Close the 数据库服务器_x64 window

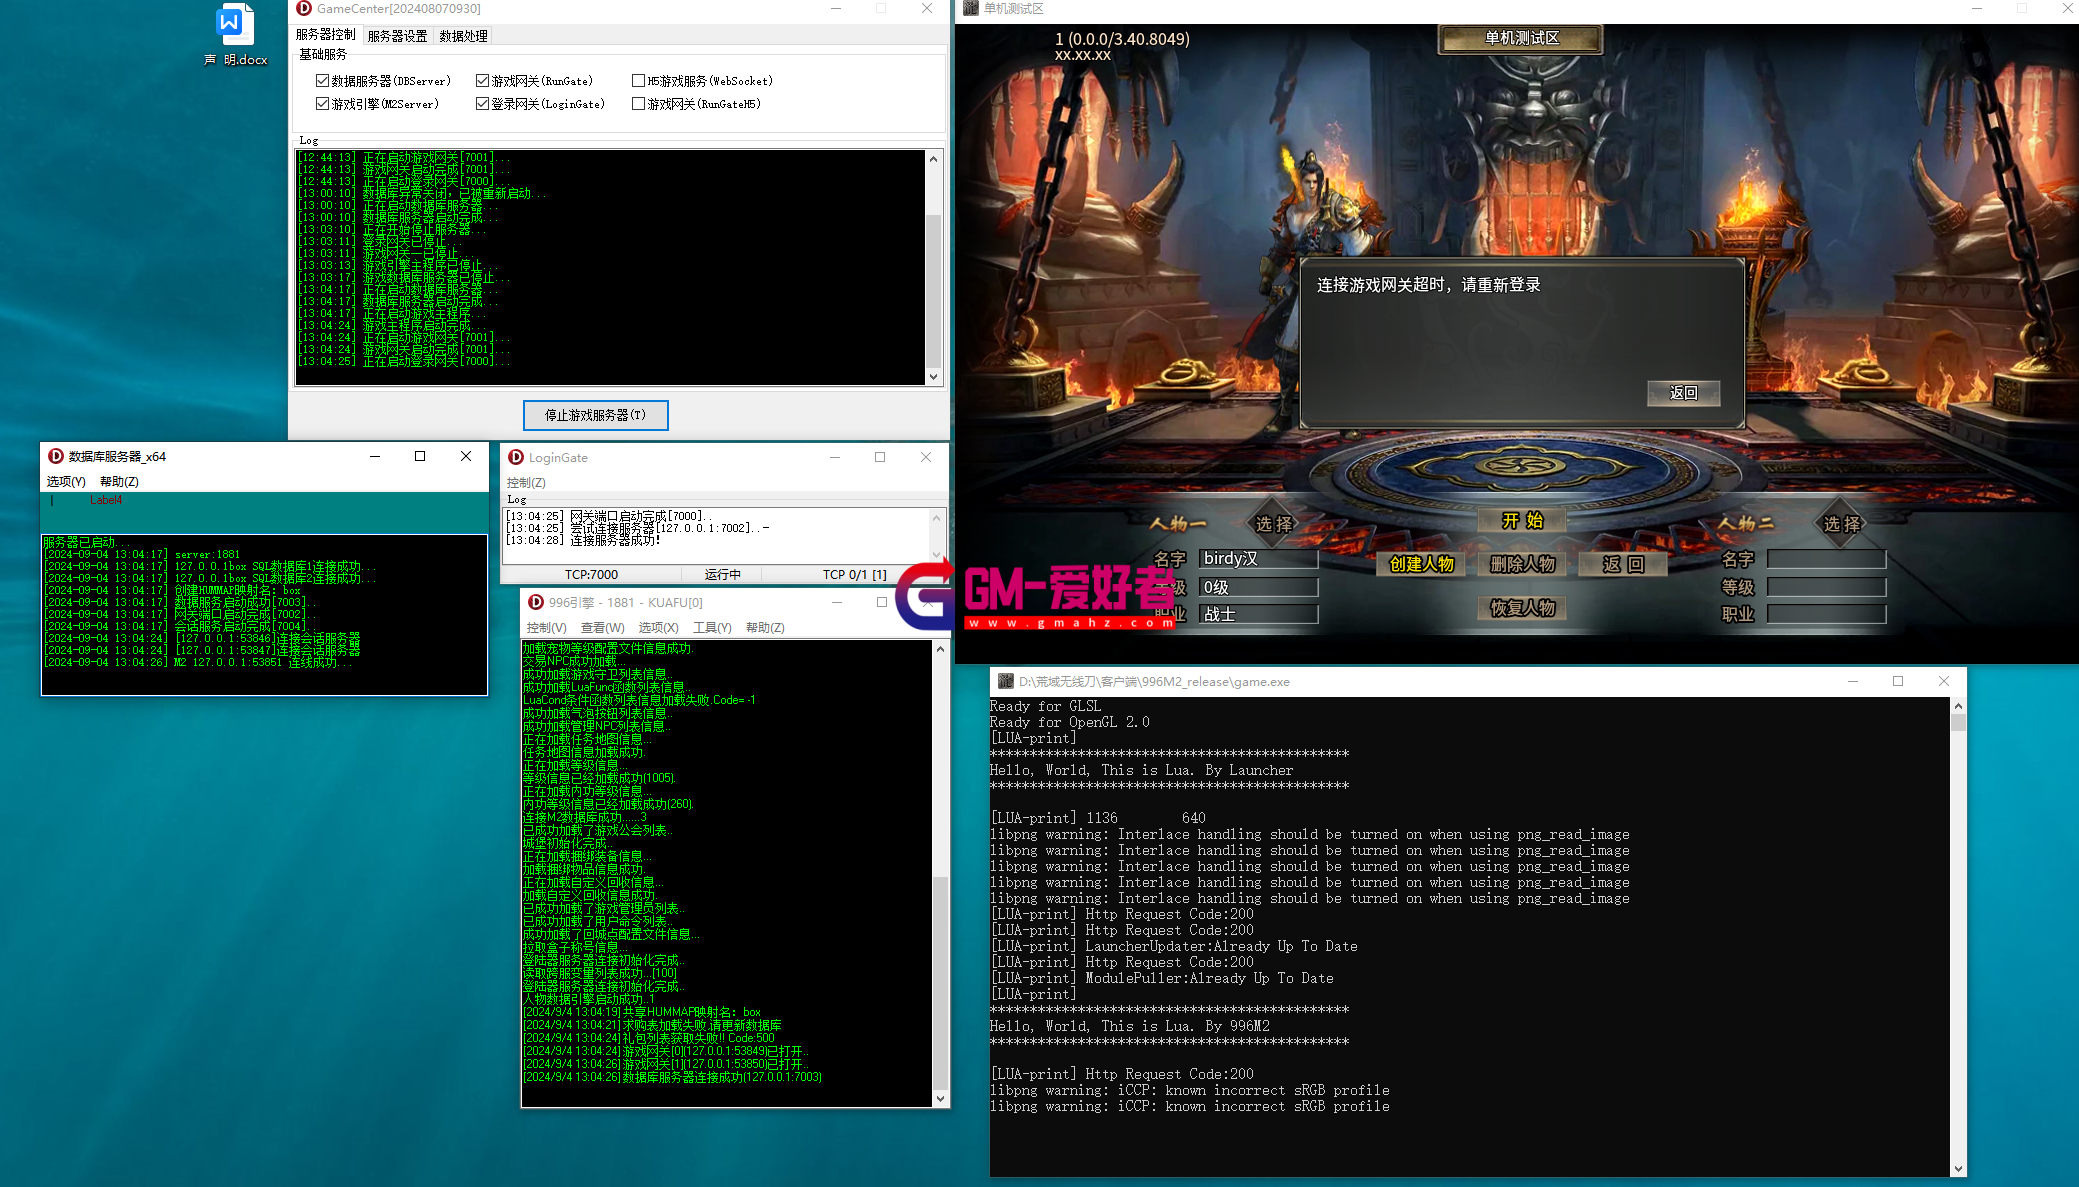(466, 456)
